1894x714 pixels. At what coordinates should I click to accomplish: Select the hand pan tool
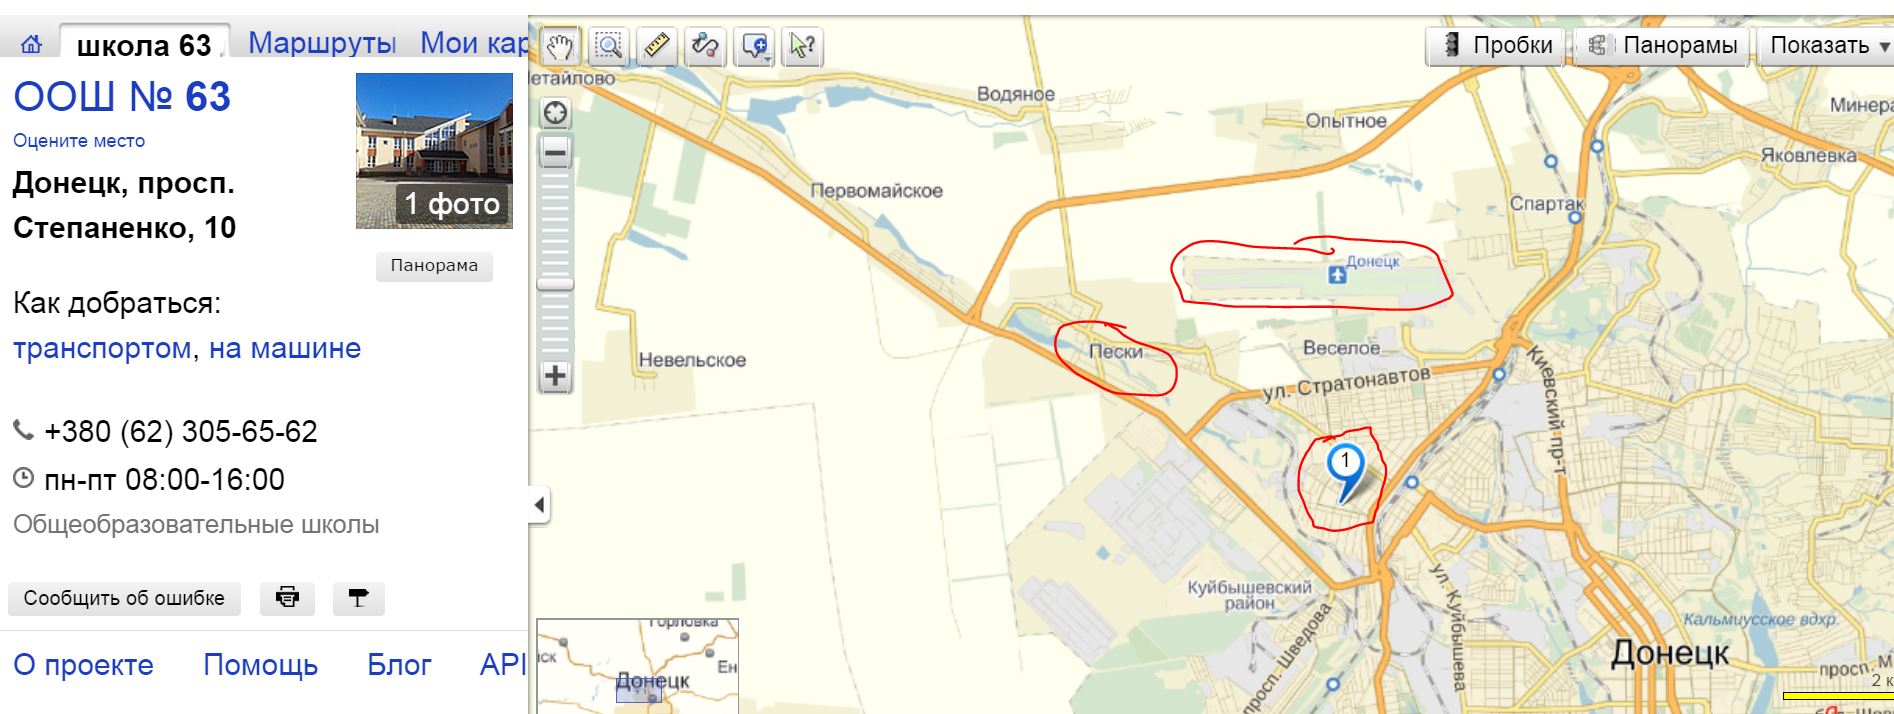pyautogui.click(x=560, y=46)
